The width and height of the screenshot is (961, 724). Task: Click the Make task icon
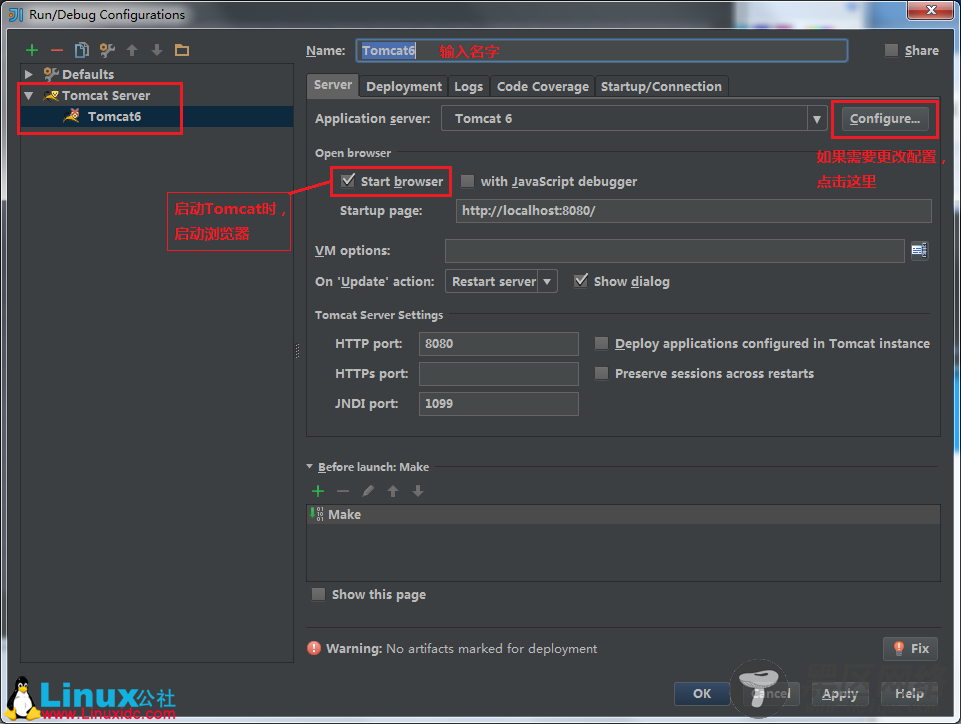click(317, 514)
